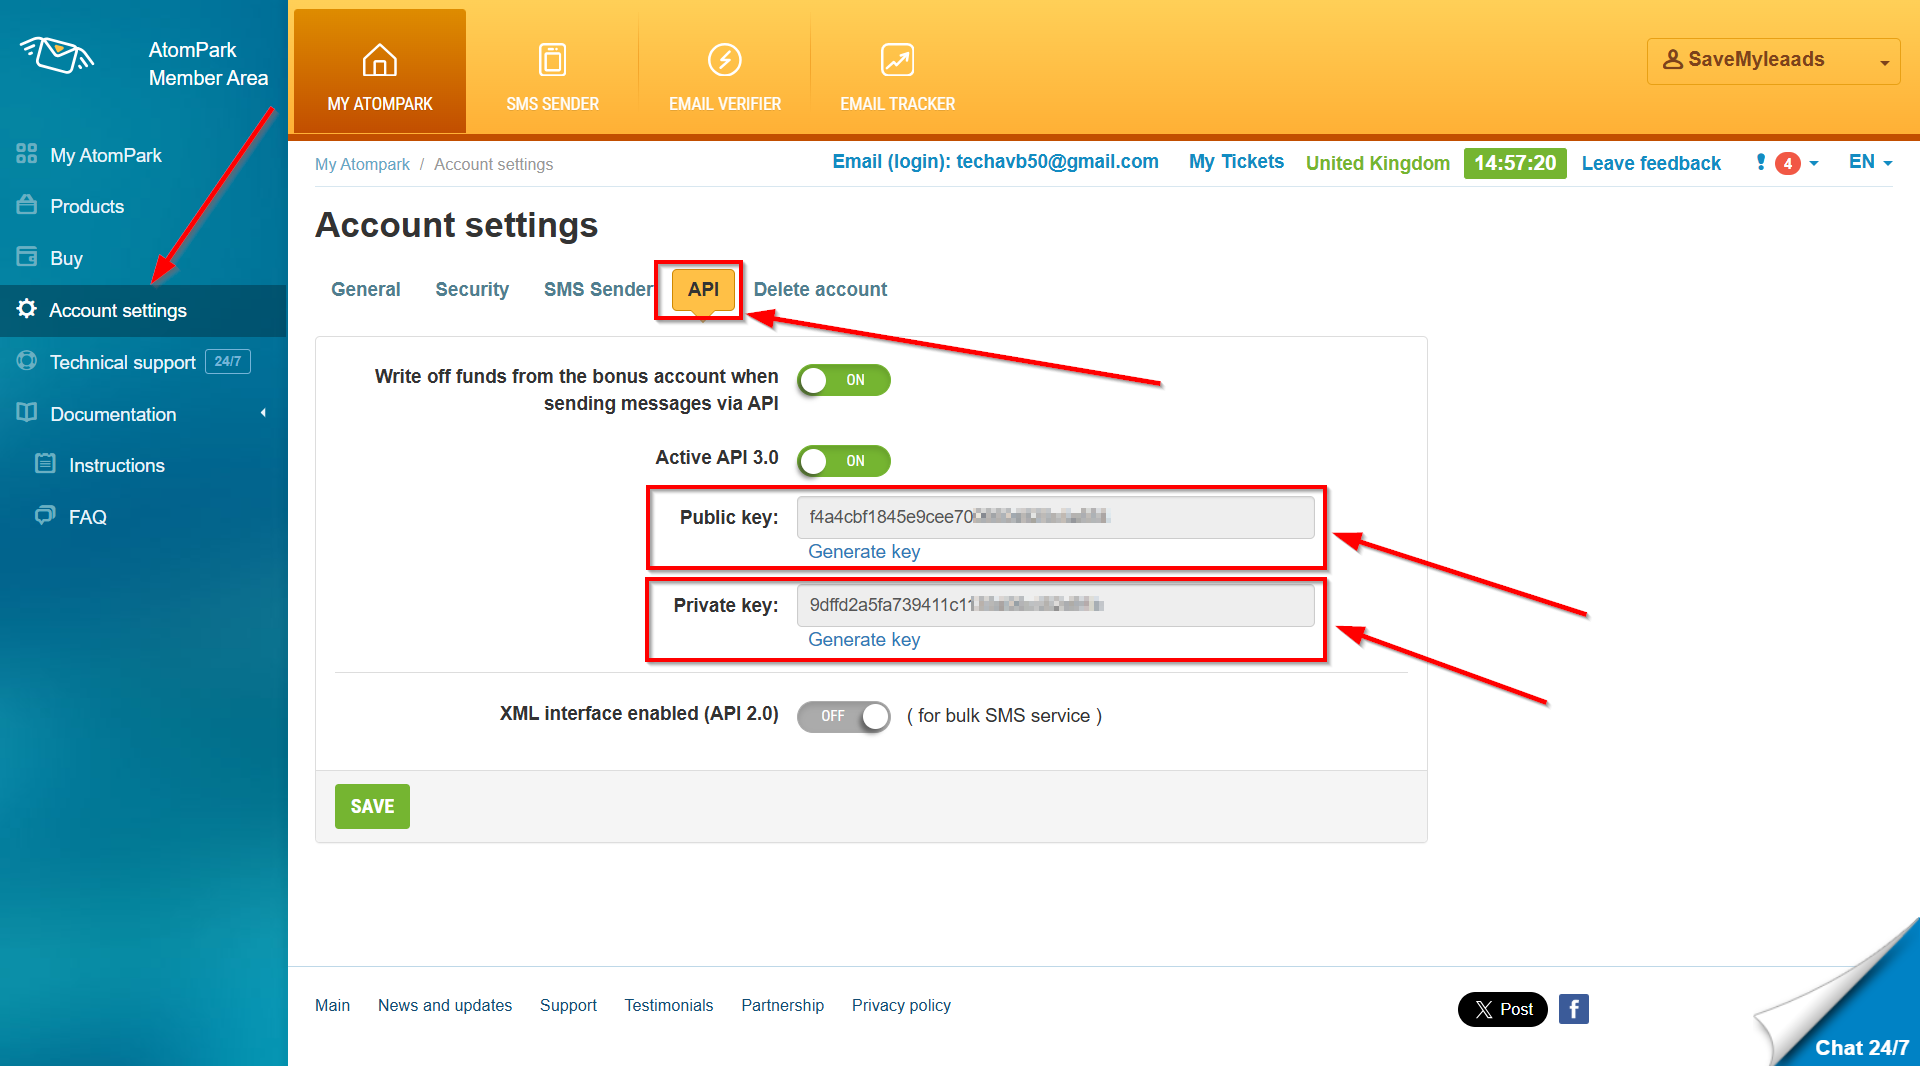1920x1066 pixels.
Task: Select the Delete account tab
Action: [x=820, y=289]
